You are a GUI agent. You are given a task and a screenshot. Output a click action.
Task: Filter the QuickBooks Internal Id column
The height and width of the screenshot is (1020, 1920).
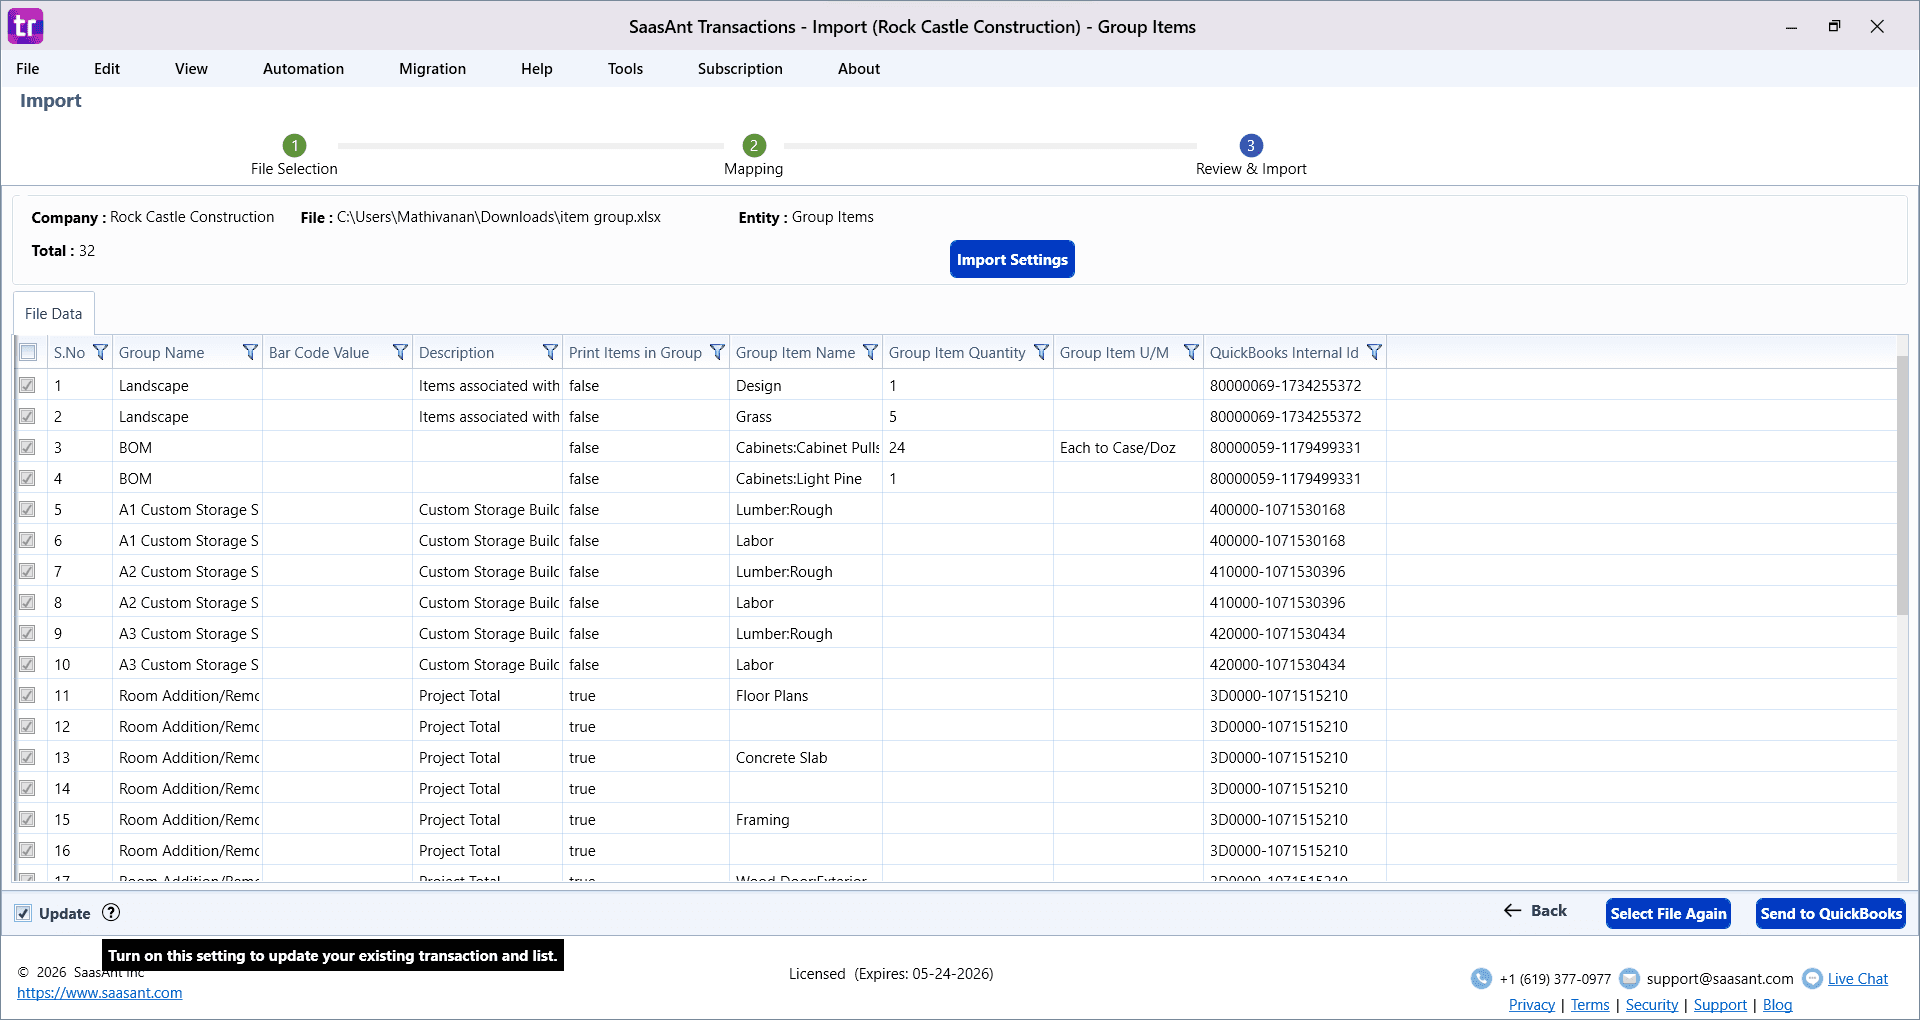(1374, 352)
